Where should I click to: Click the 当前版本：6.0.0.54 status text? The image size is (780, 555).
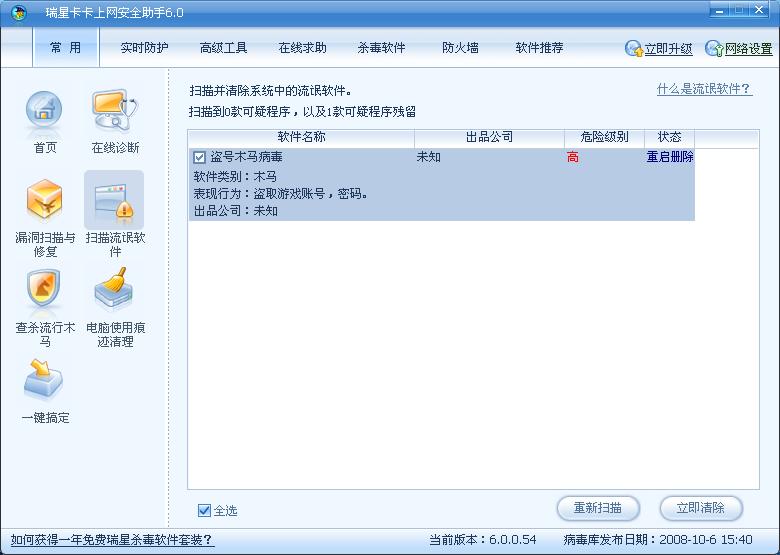[x=483, y=540]
